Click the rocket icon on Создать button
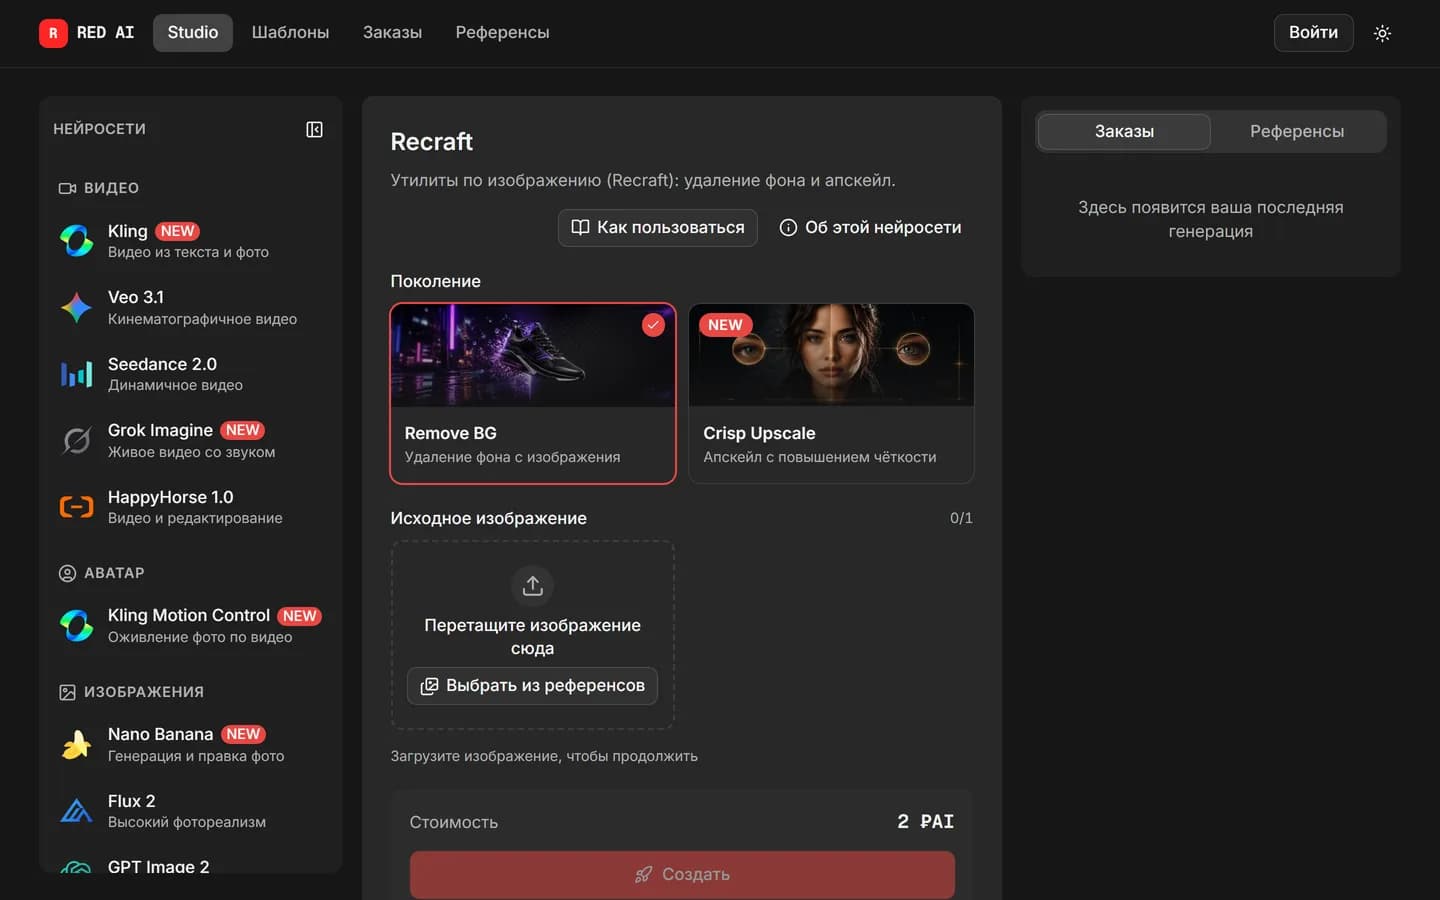Screen dimensions: 1440x900 [643, 874]
